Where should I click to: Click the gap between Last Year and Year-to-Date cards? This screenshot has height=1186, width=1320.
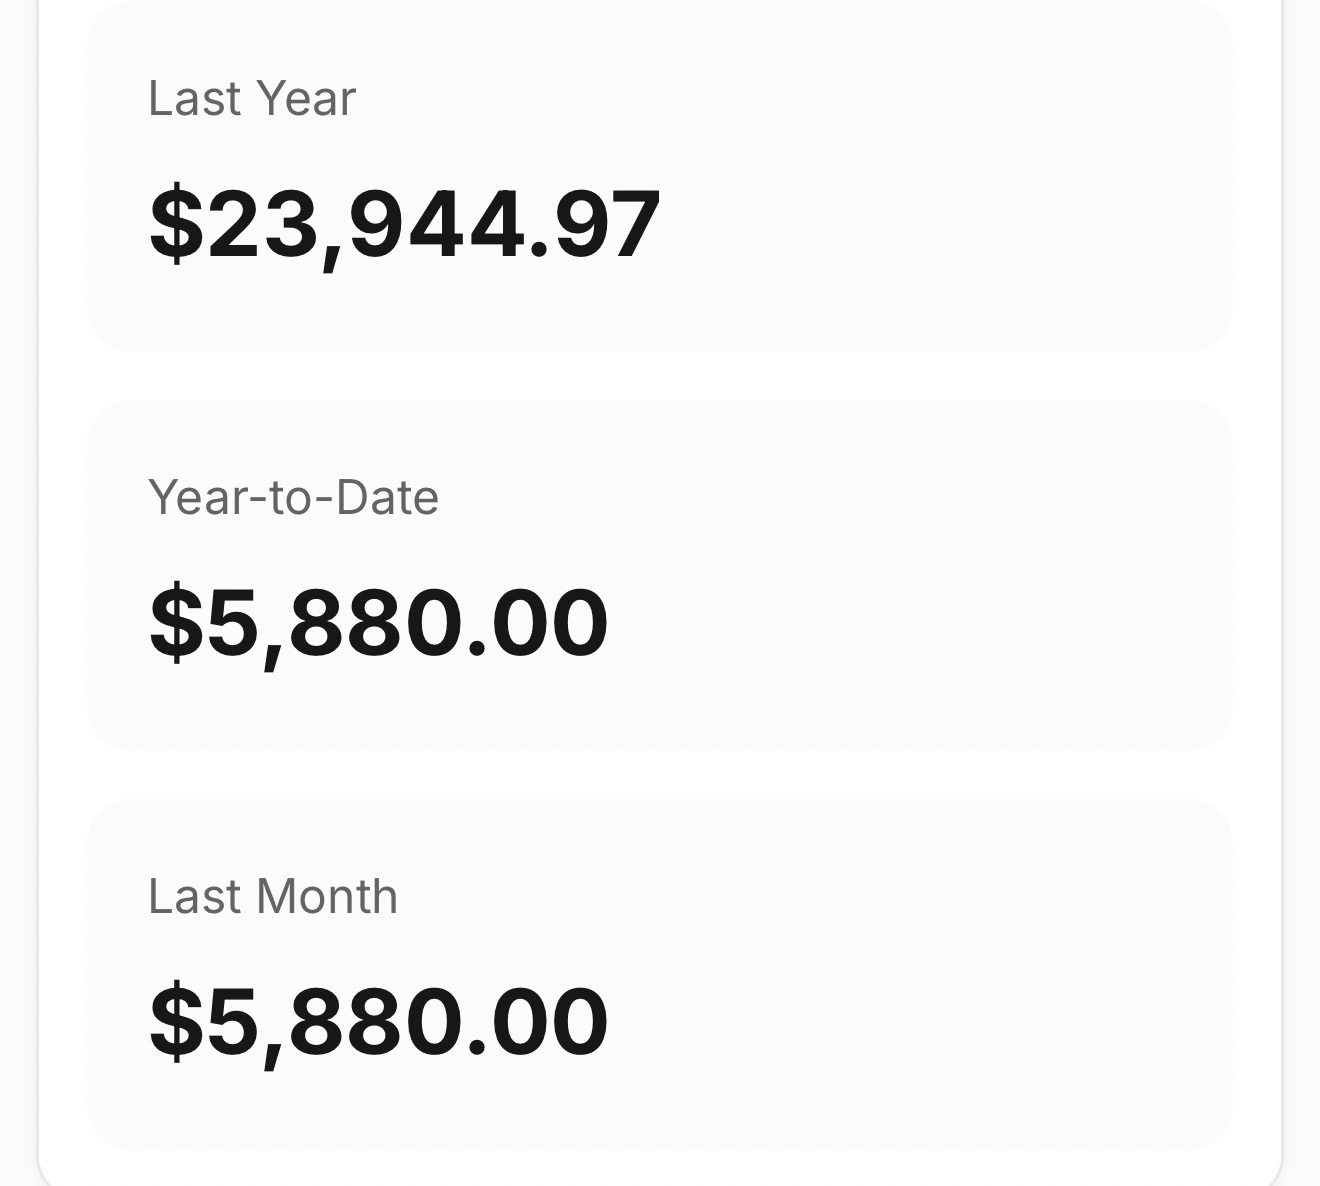coord(660,376)
